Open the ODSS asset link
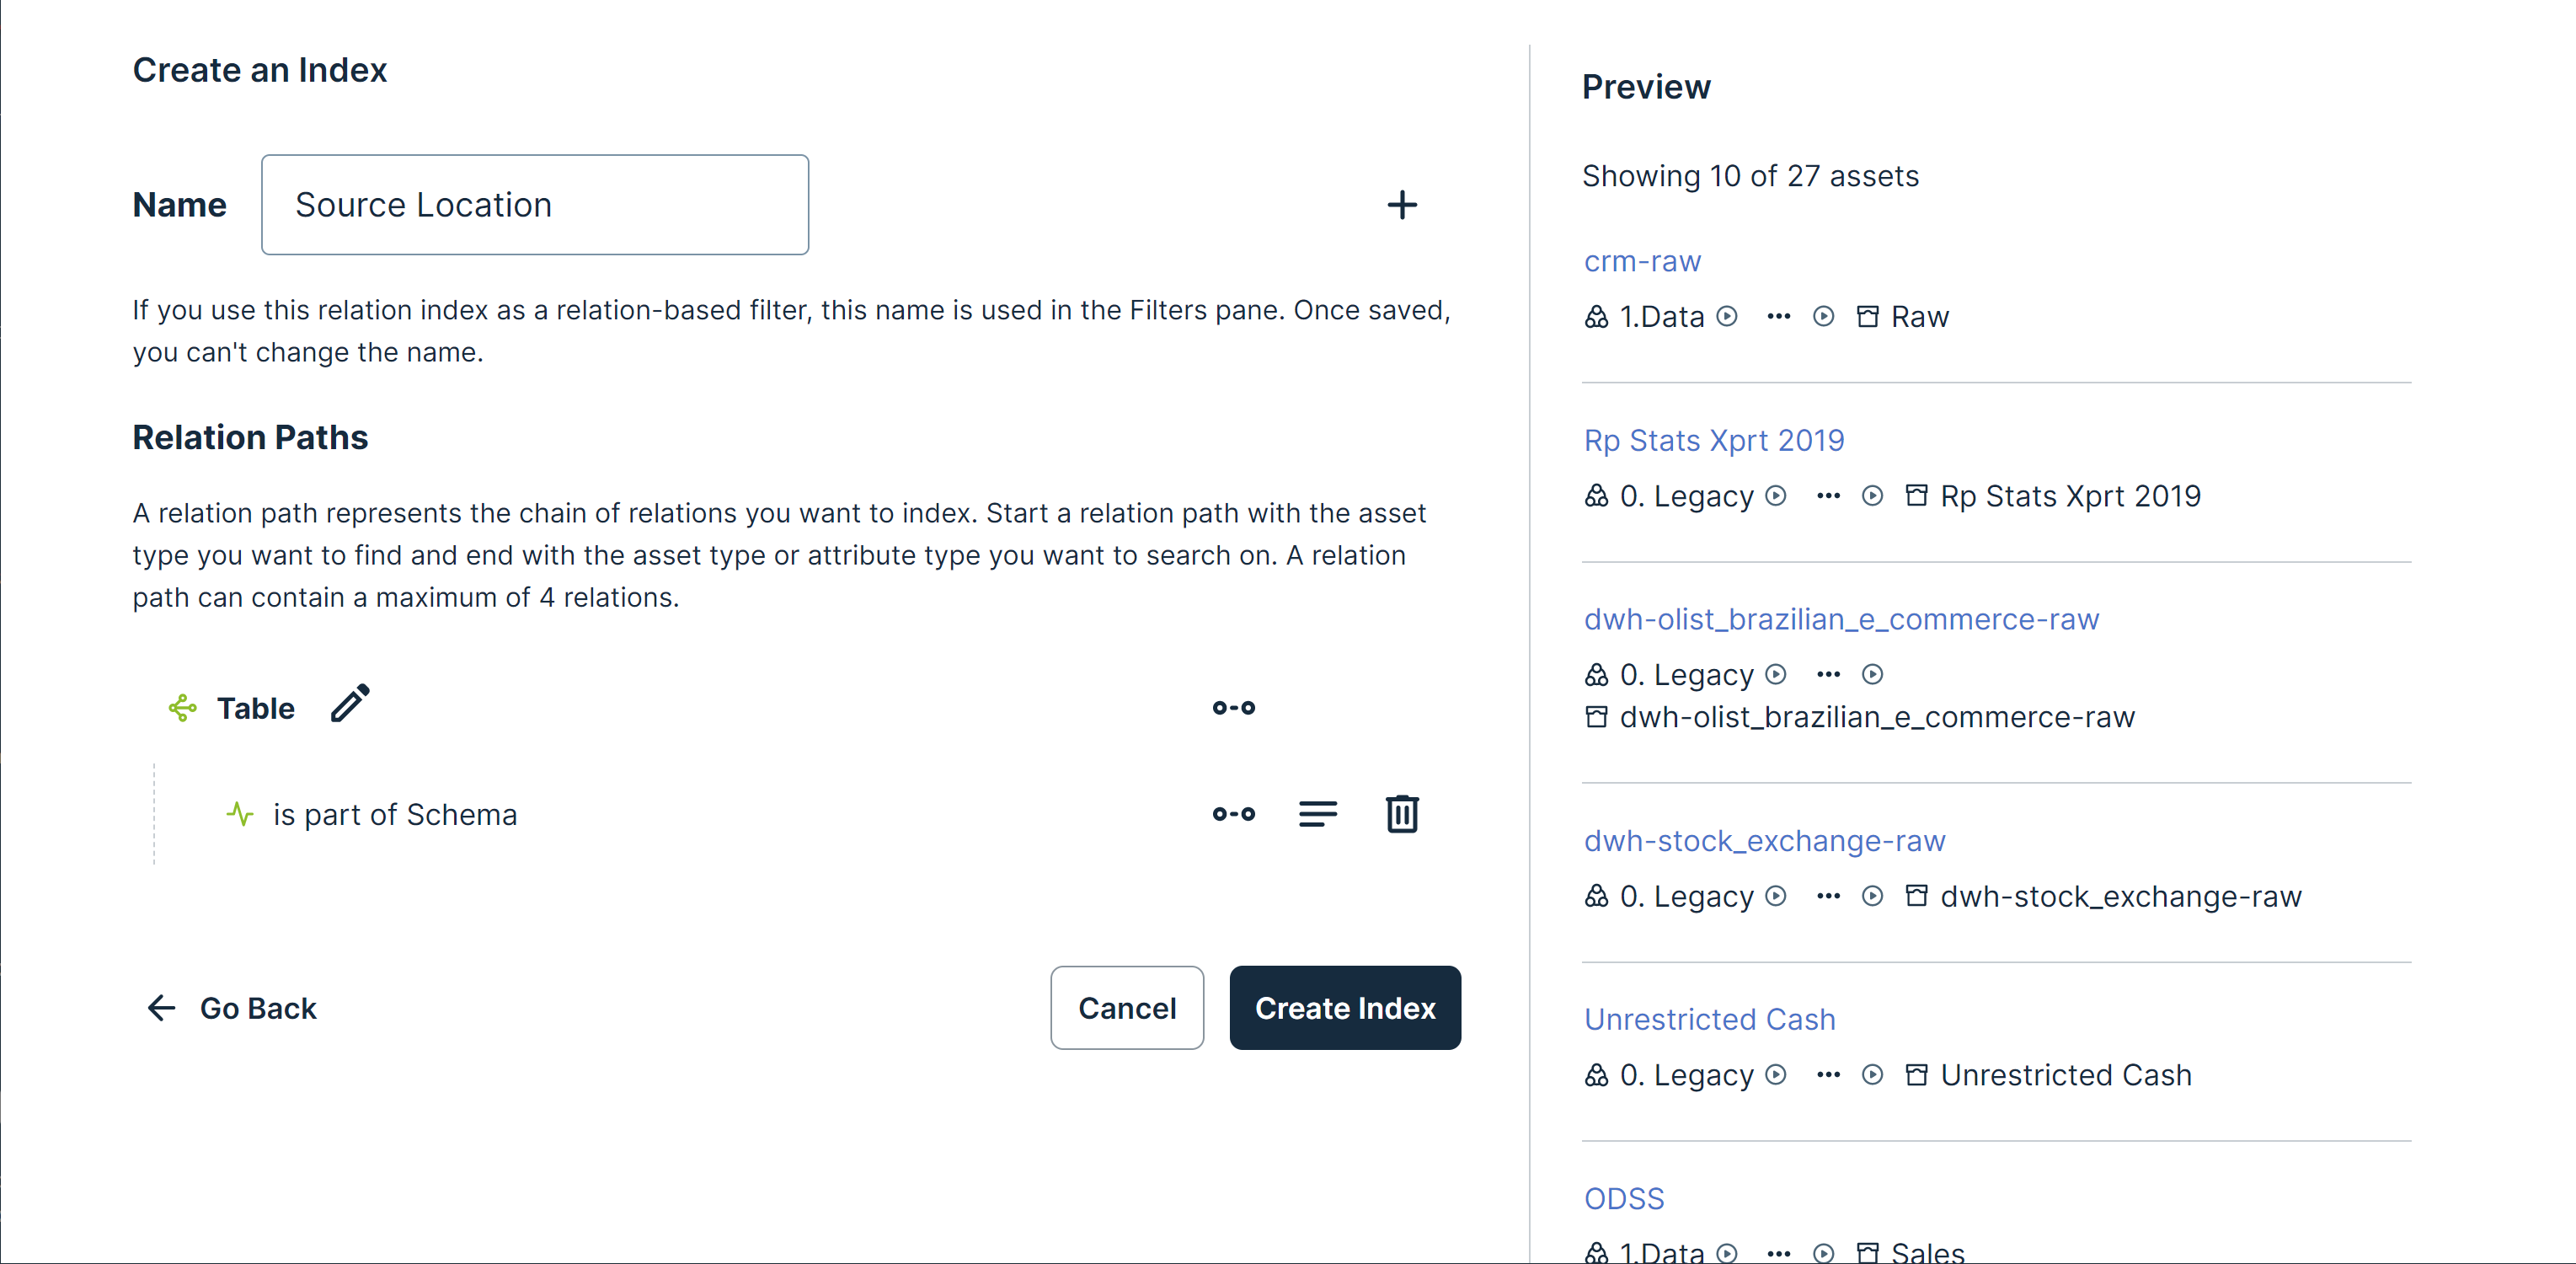This screenshot has height=1264, width=2576. (1623, 1198)
